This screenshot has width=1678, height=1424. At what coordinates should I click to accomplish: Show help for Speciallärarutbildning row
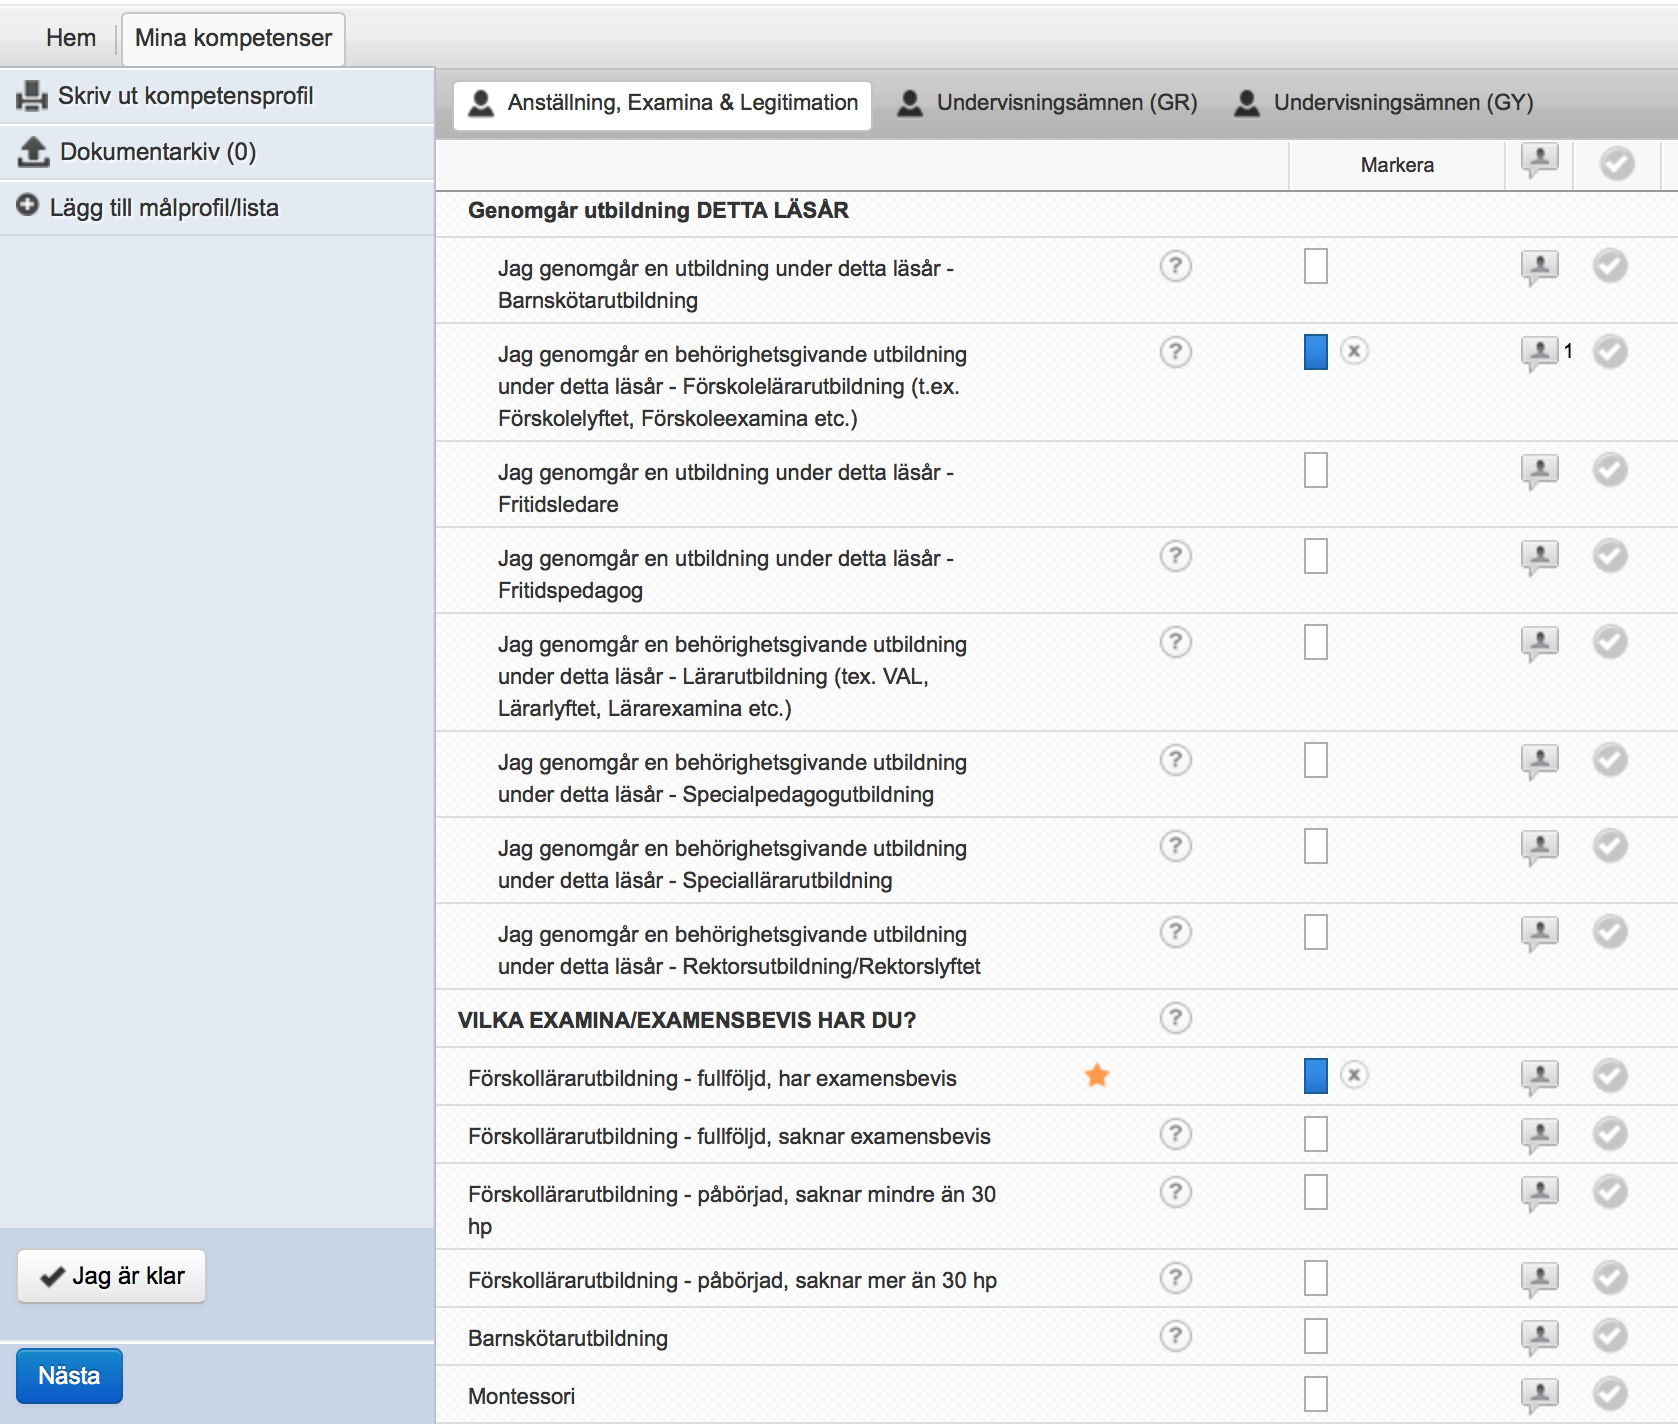[1176, 846]
